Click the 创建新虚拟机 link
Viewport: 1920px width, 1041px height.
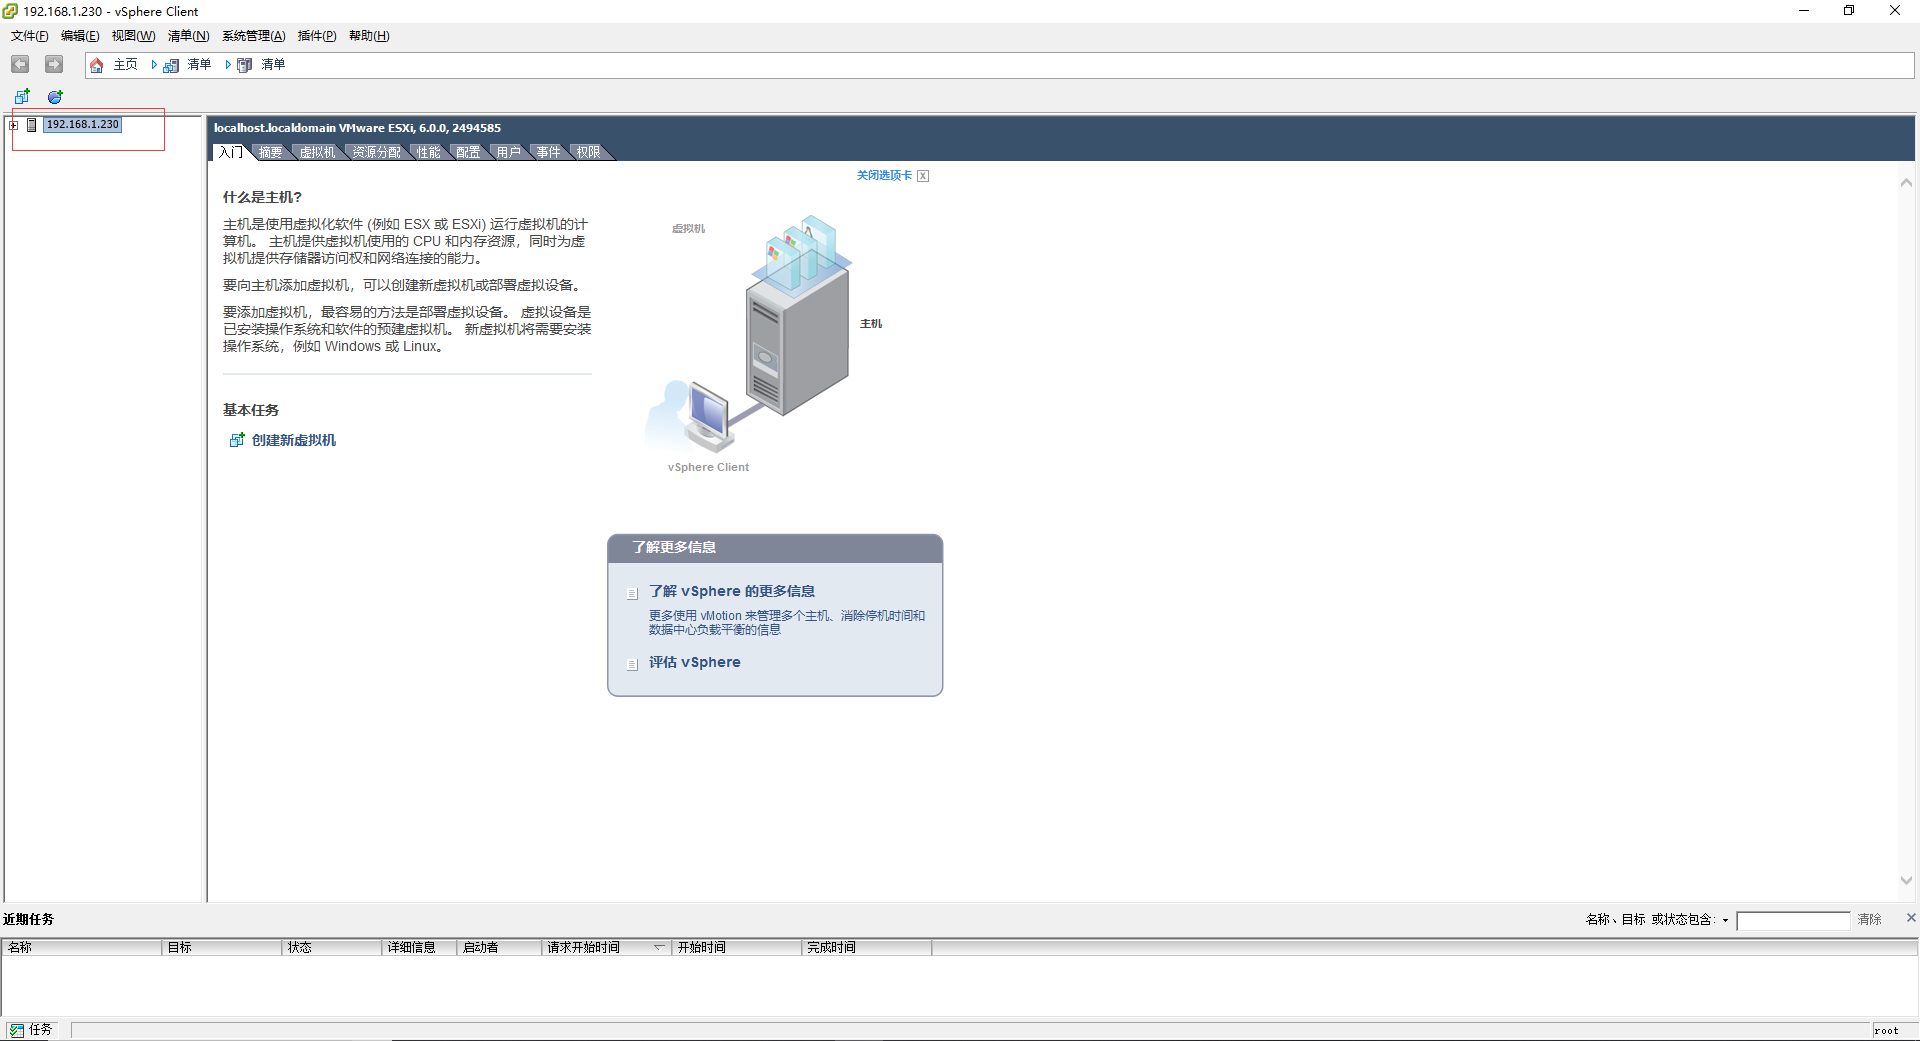pyautogui.click(x=294, y=440)
